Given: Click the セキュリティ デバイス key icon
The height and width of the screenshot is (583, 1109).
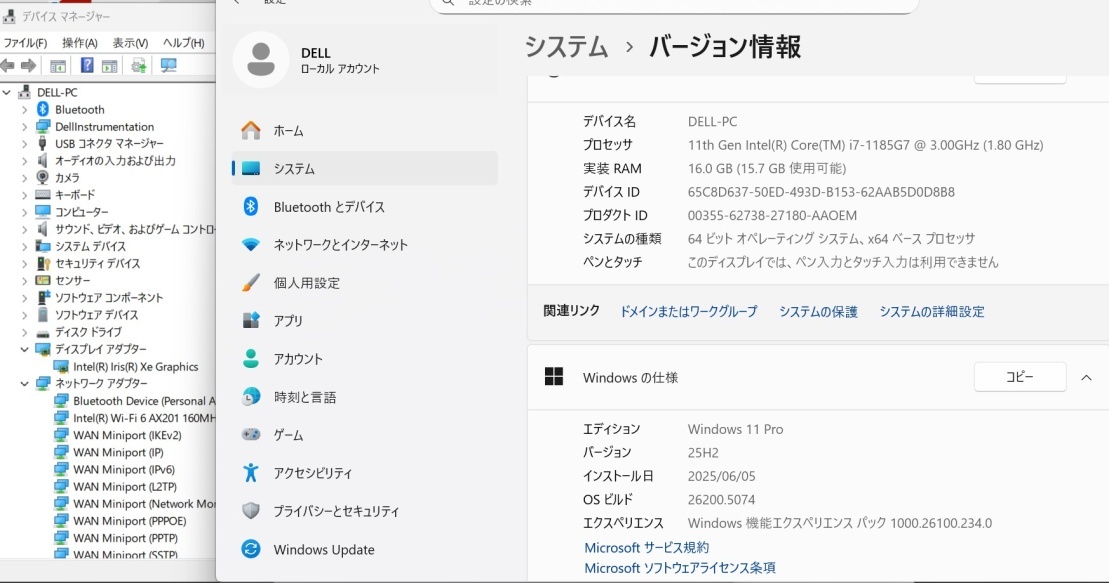Looking at the screenshot, I should [x=42, y=263].
